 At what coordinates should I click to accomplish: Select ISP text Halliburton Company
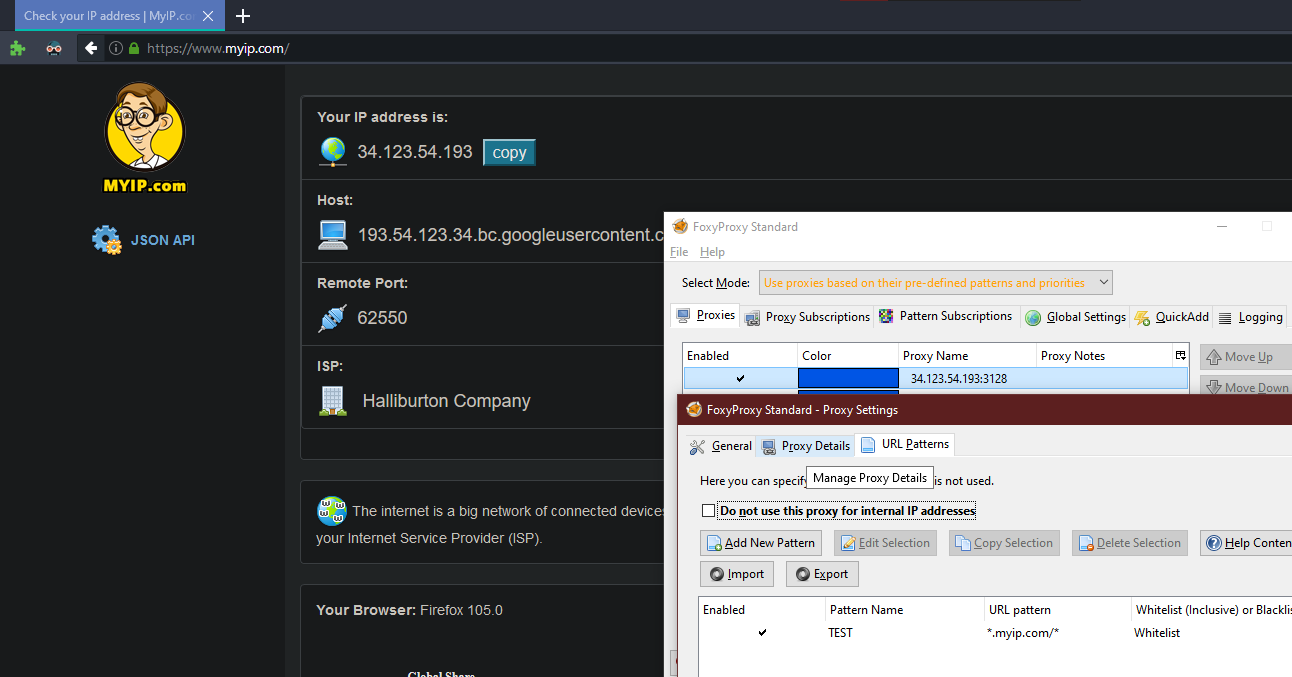click(446, 401)
